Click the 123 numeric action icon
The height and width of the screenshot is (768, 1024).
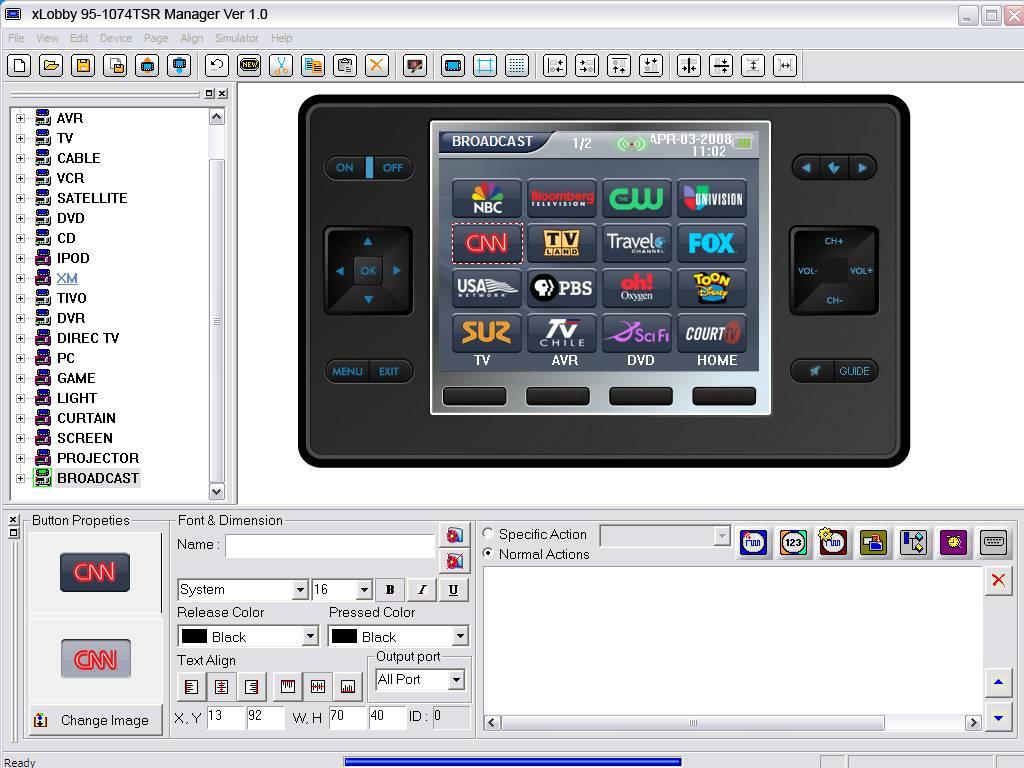click(x=793, y=542)
